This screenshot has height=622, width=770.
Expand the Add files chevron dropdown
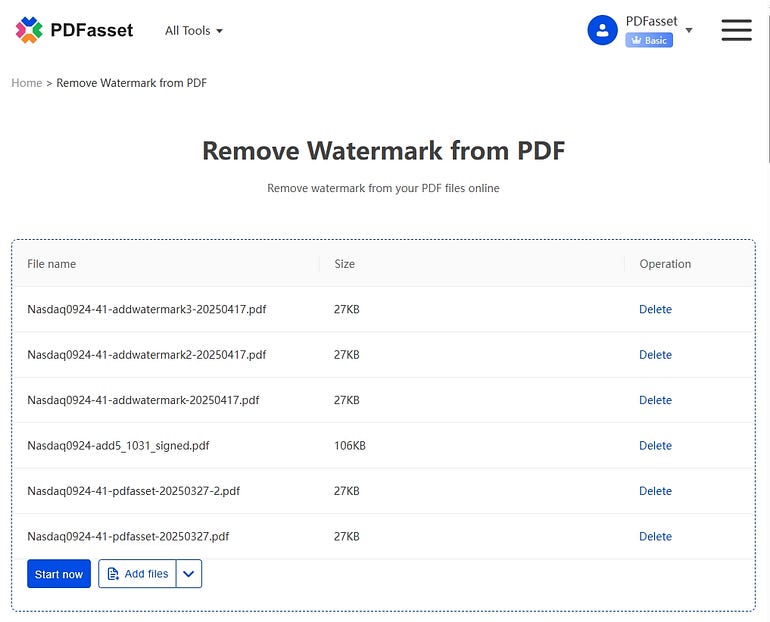(x=189, y=573)
